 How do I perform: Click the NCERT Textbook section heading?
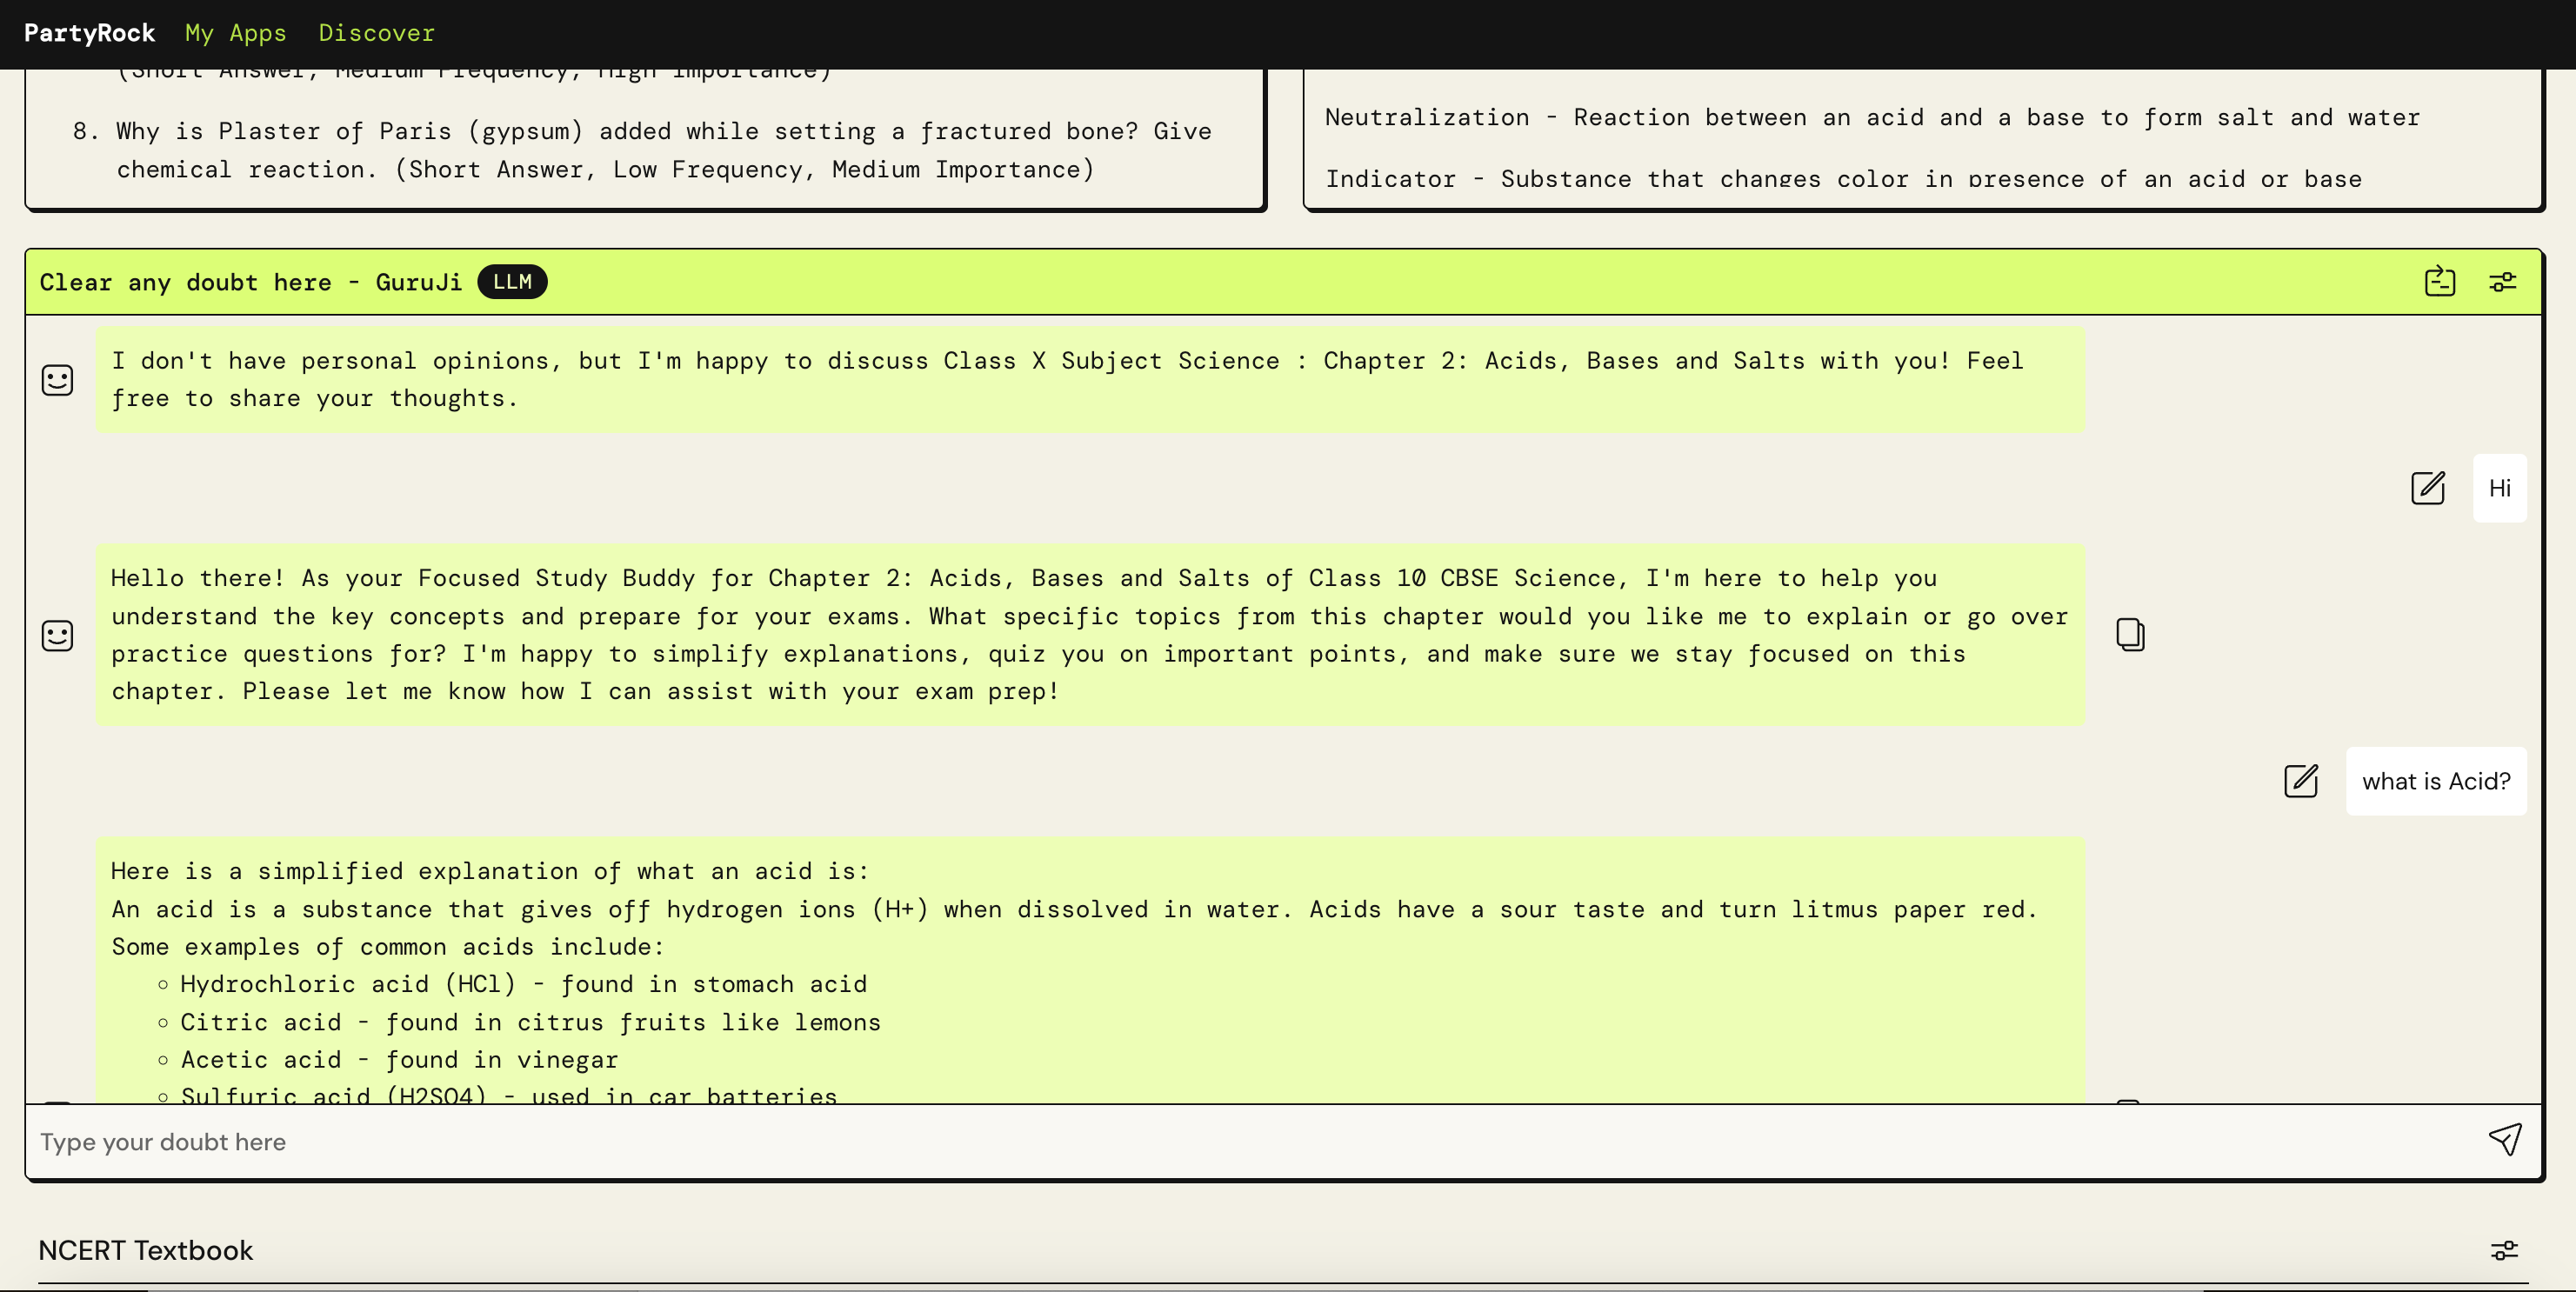coord(146,1250)
